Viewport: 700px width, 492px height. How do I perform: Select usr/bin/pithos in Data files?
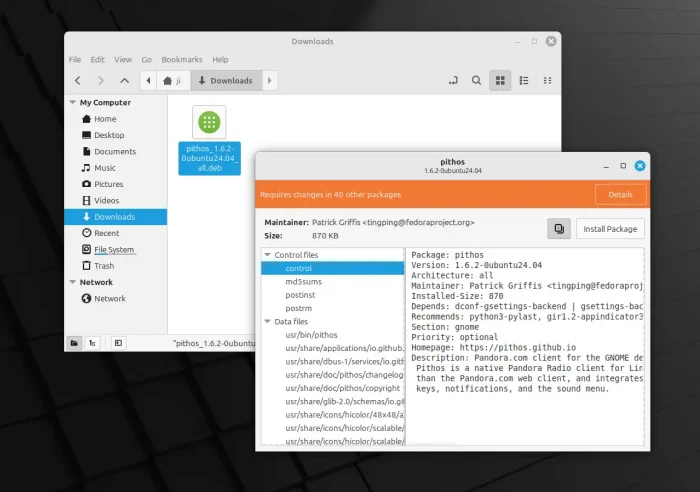[333, 335]
